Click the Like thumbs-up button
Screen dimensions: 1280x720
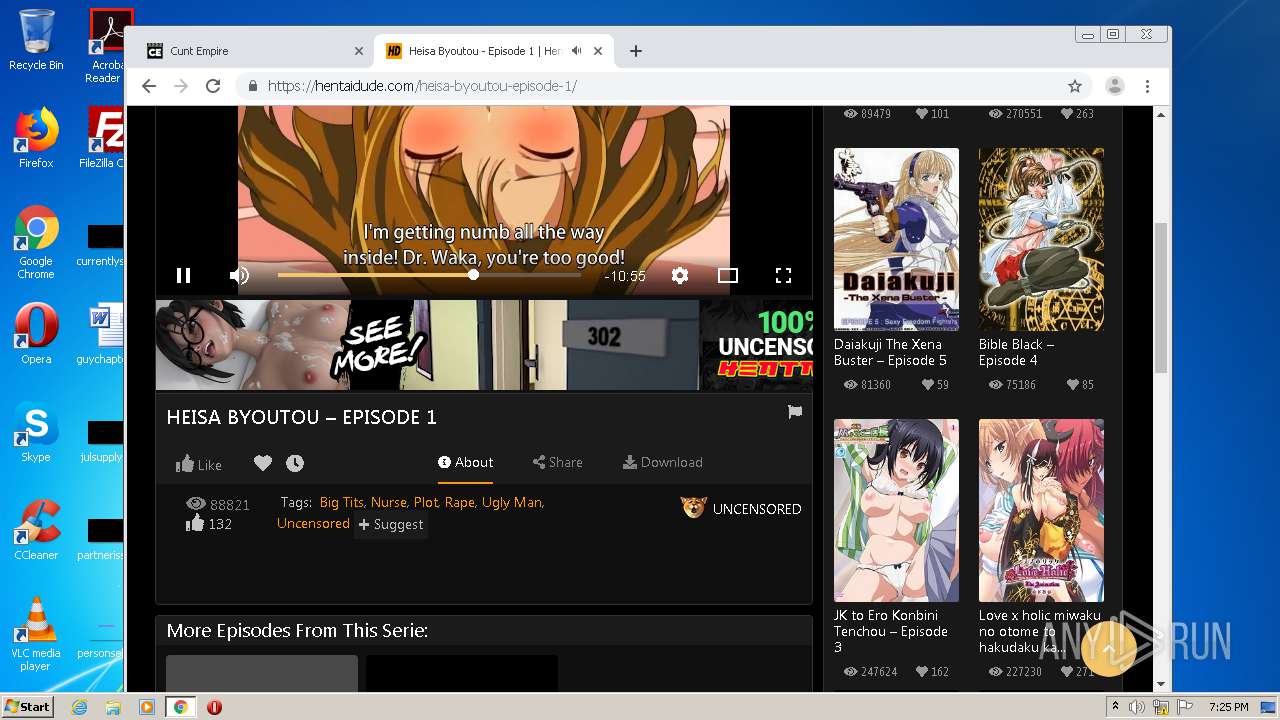pos(198,464)
